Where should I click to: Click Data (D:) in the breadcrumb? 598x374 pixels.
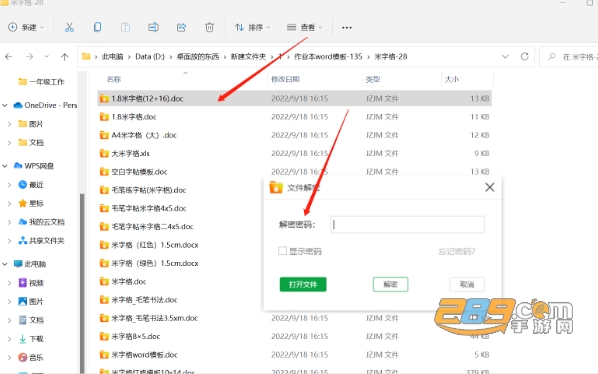click(150, 56)
